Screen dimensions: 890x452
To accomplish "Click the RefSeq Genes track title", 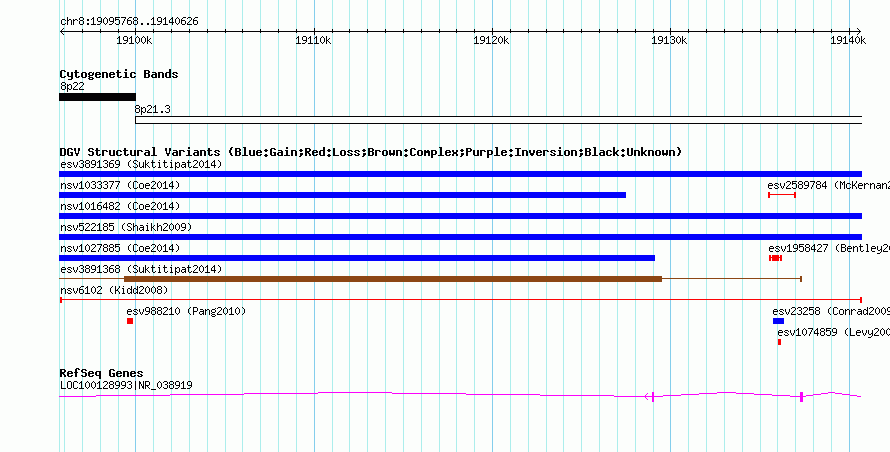I will (x=101, y=373).
